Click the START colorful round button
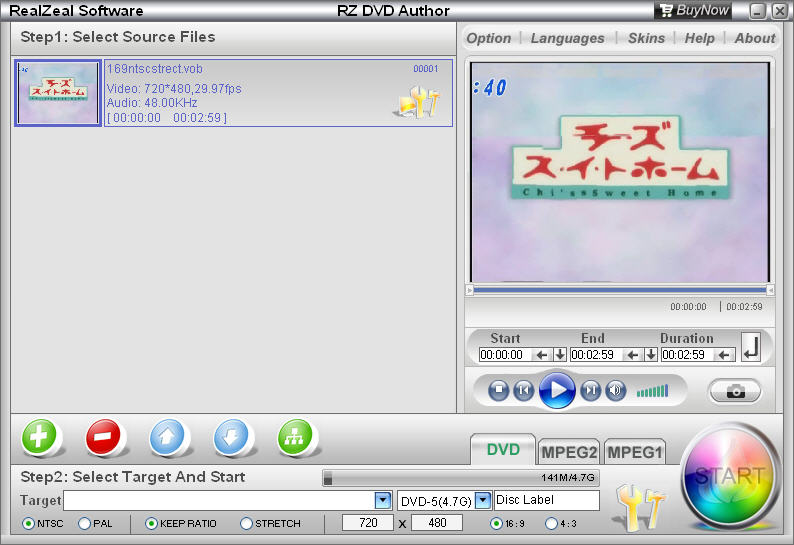Screen dimensions: 794x545 coord(730,476)
